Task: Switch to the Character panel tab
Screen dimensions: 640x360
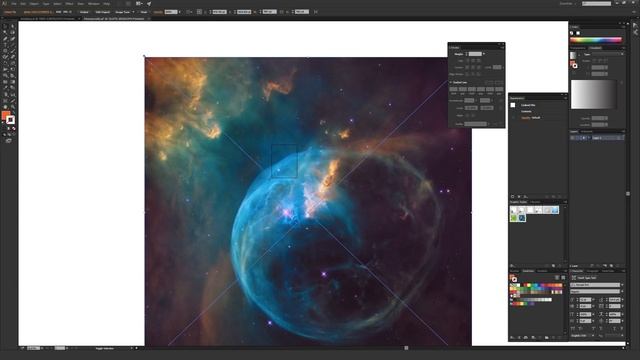Action: coord(577,271)
